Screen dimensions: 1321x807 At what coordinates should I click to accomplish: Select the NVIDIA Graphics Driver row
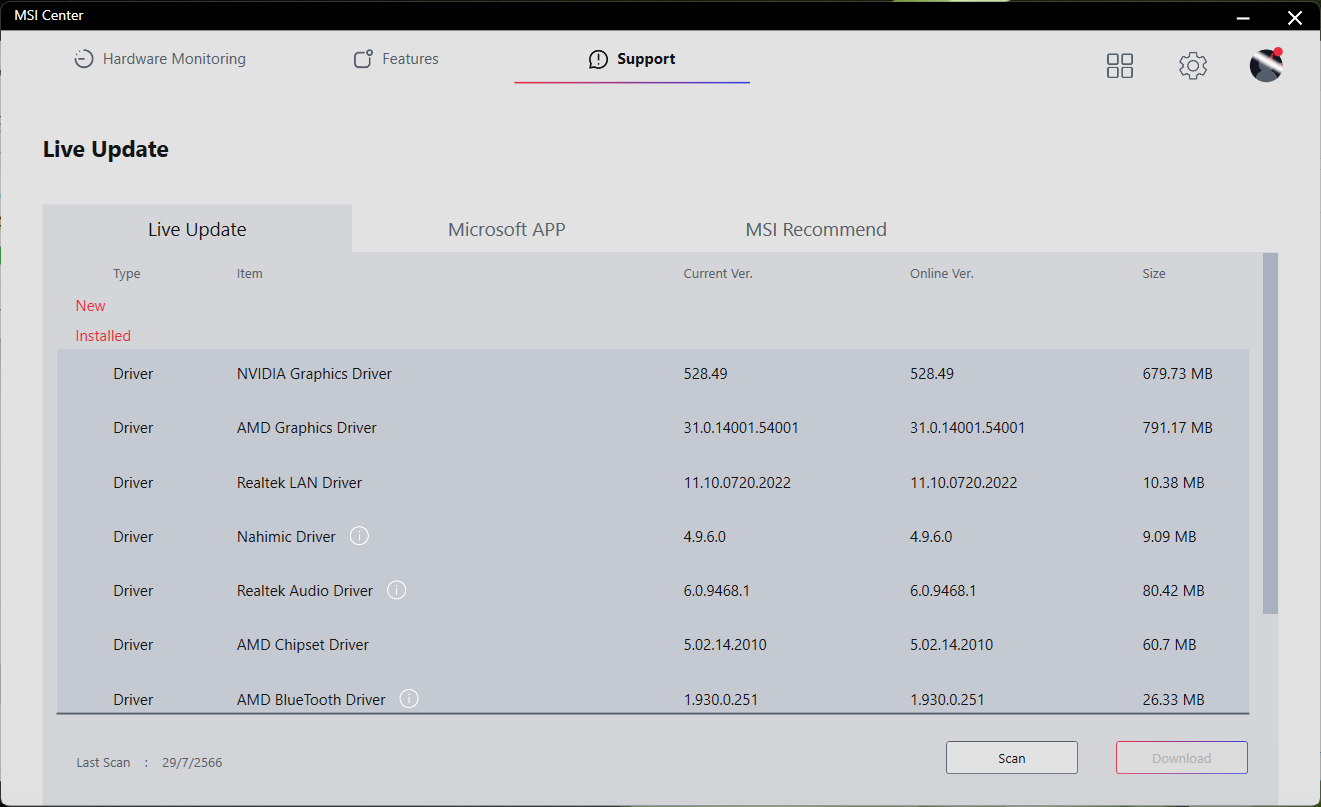652,374
